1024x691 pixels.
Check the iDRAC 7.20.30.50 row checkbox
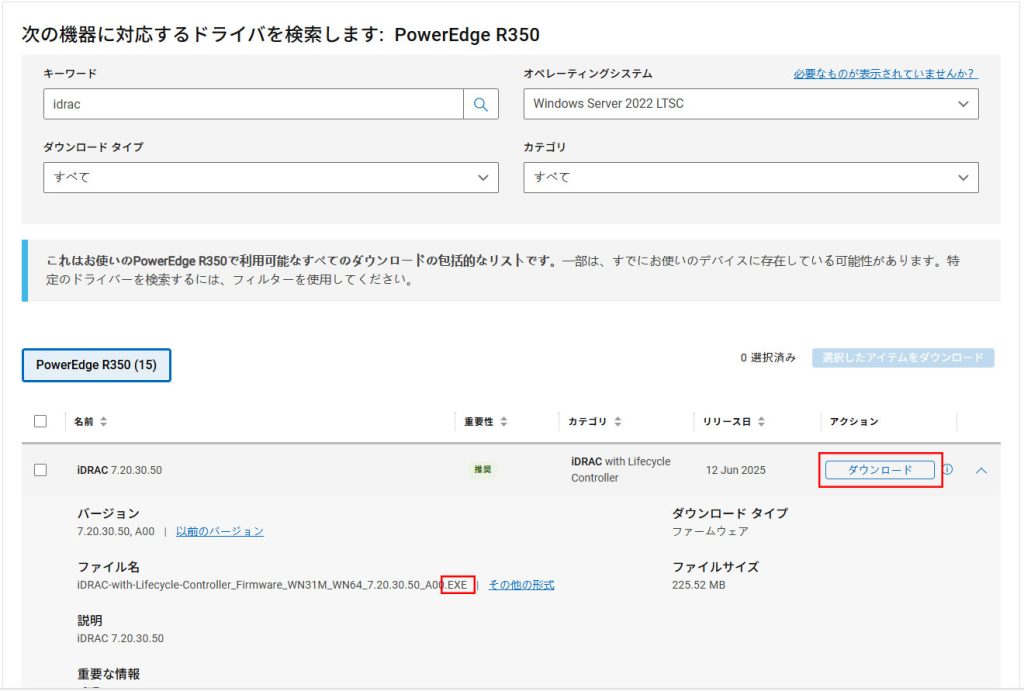click(x=40, y=470)
